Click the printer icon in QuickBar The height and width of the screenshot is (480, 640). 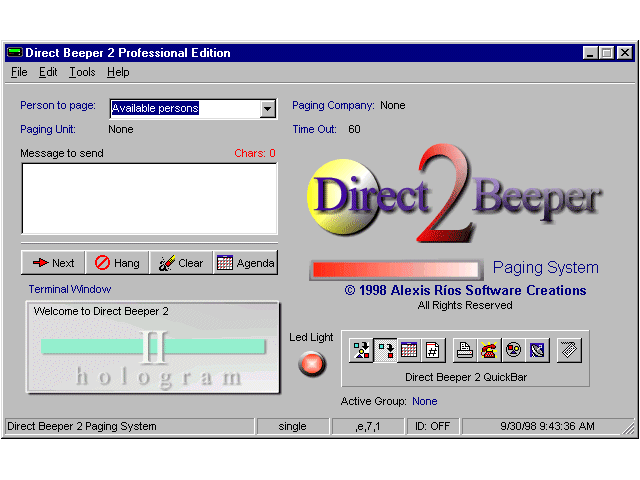465,350
